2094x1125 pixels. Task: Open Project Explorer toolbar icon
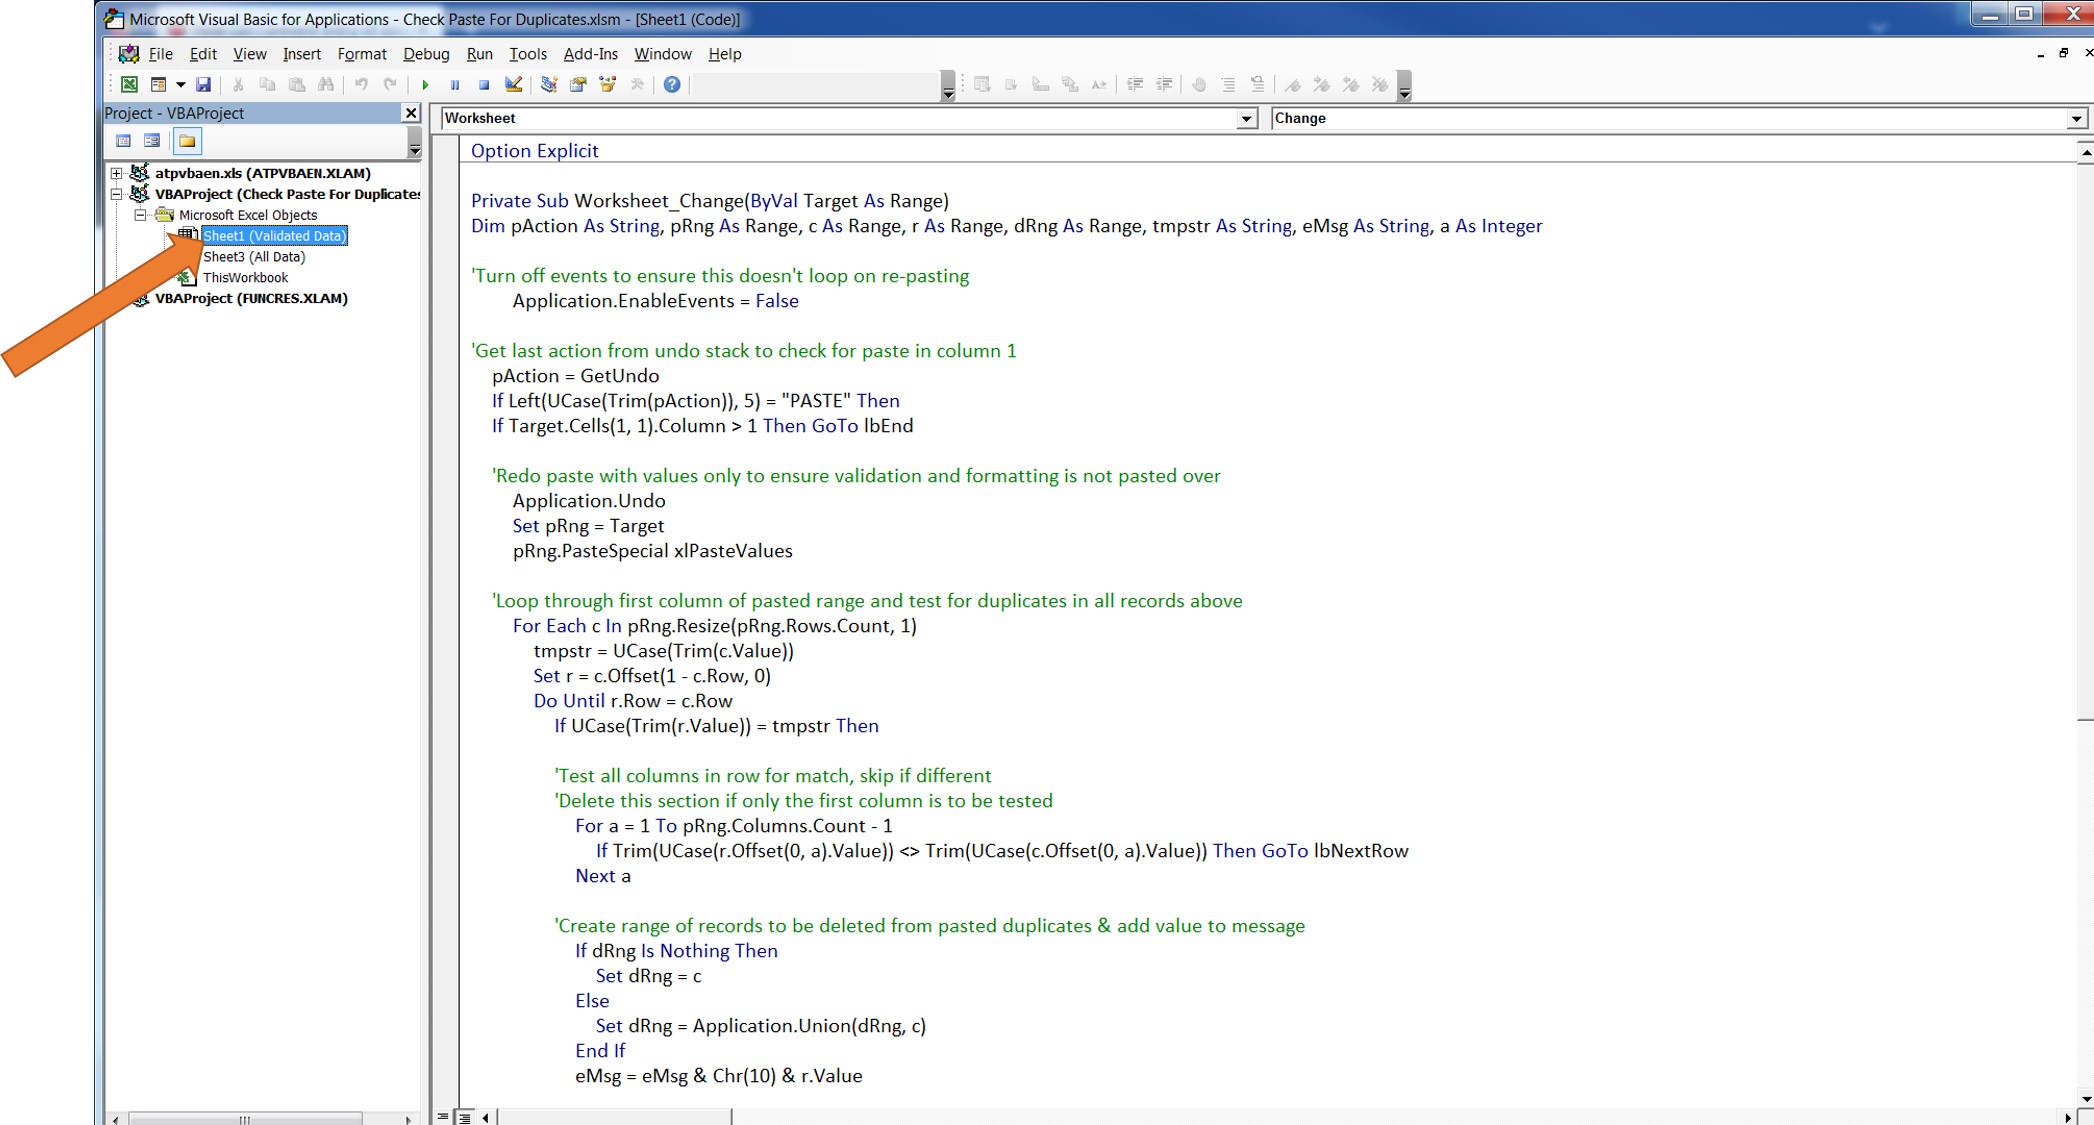tap(549, 85)
